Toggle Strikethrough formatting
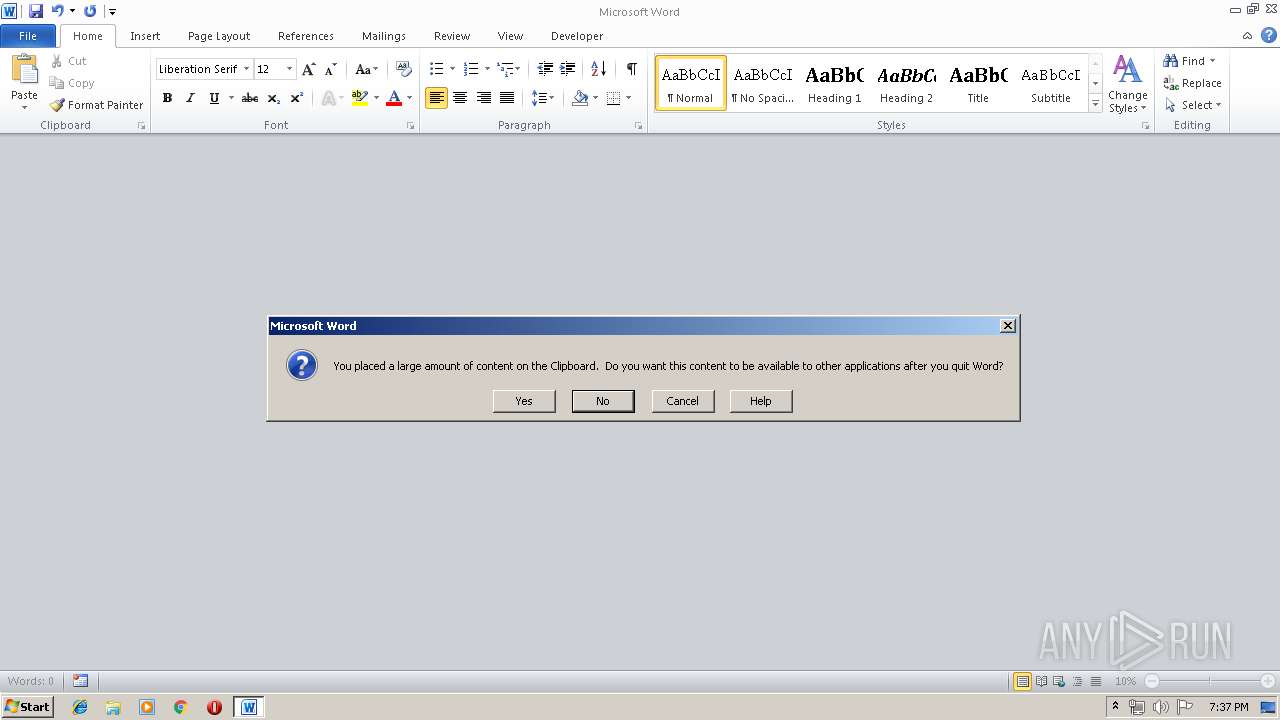Viewport: 1280px width, 720px height. click(x=250, y=98)
